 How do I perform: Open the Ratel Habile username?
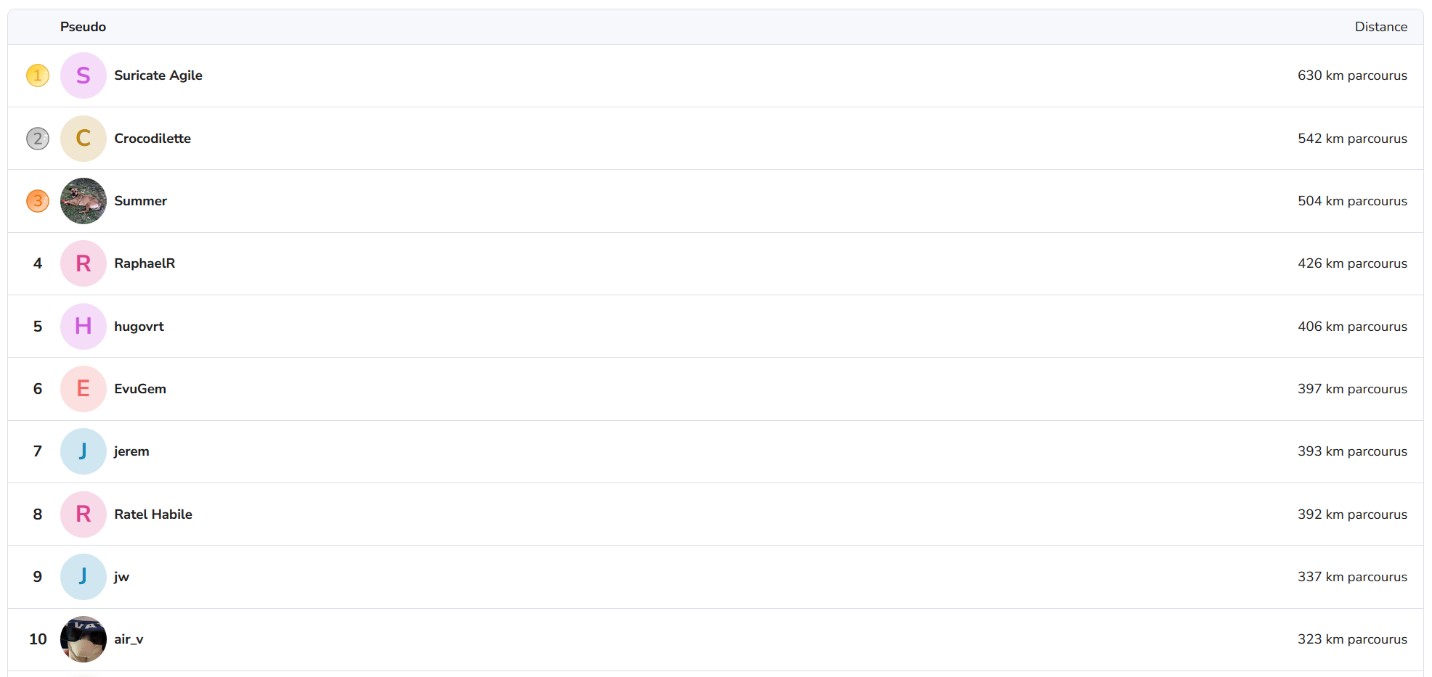click(153, 514)
